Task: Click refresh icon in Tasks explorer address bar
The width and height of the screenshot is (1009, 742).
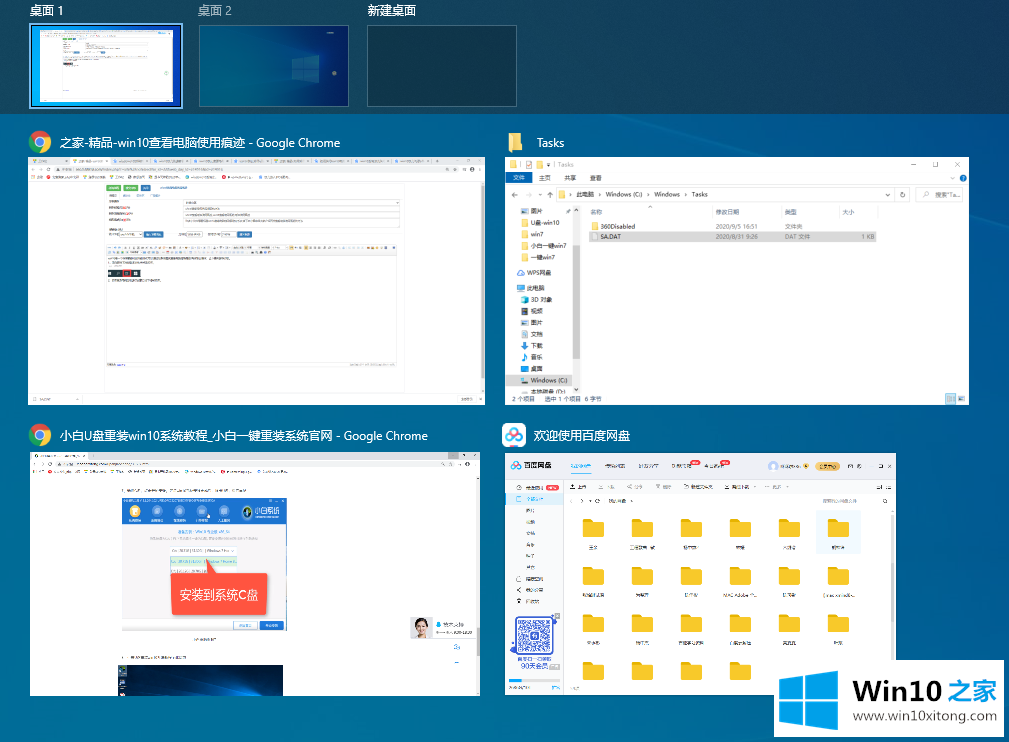Action: click(x=903, y=194)
